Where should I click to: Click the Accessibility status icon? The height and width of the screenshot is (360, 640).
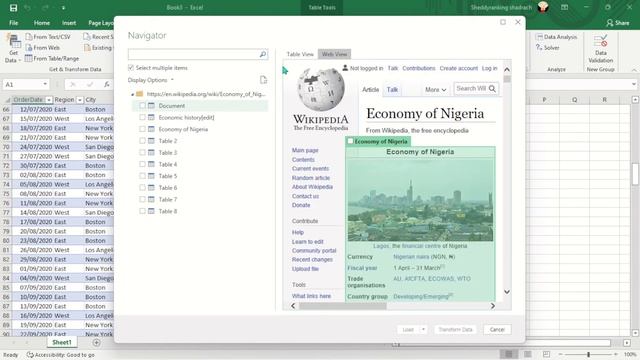click(30, 355)
